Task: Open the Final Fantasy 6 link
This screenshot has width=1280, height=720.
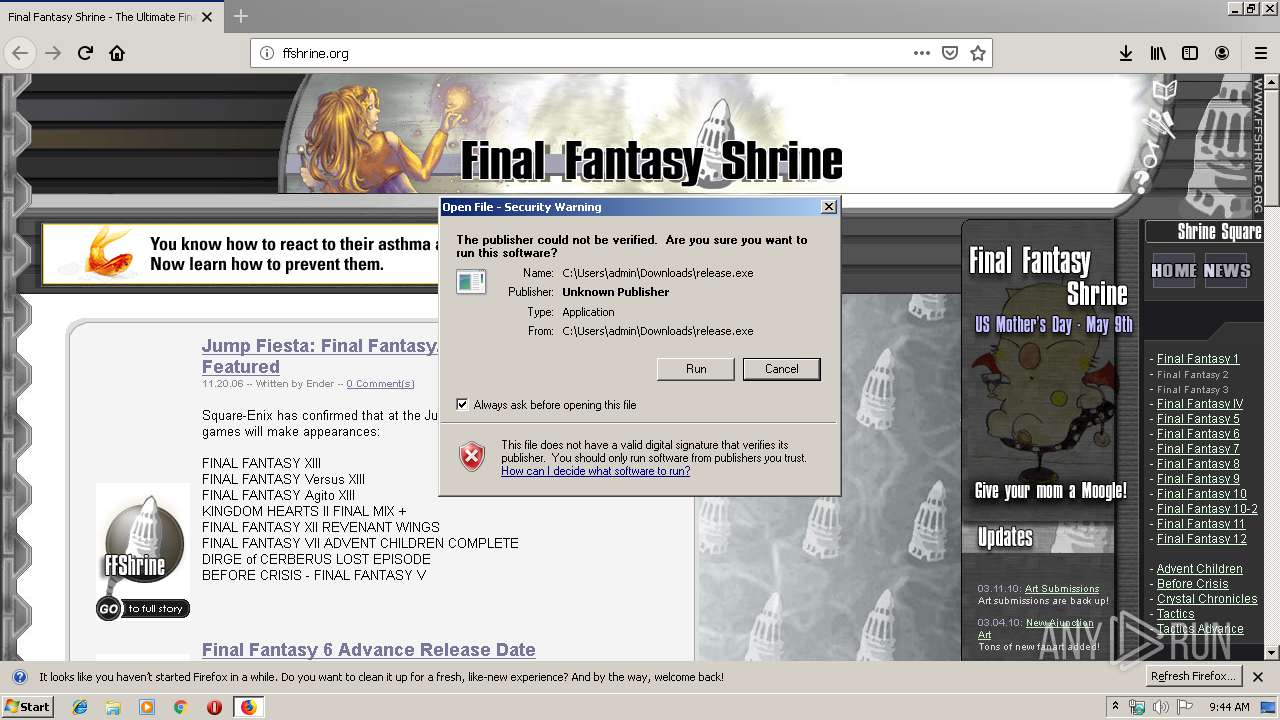Action: coord(1198,434)
